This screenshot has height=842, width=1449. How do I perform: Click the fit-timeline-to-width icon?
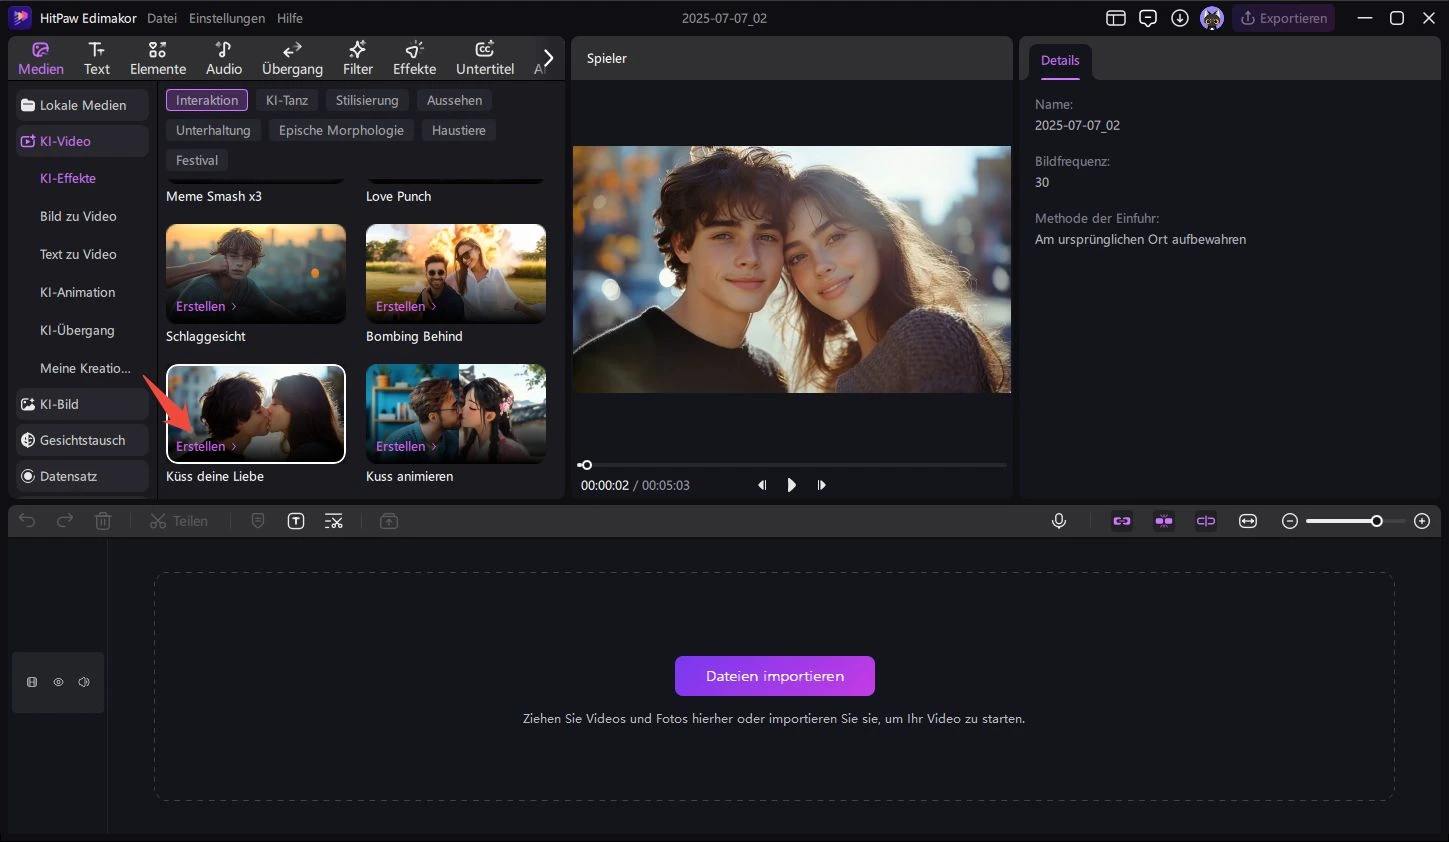[1248, 521]
